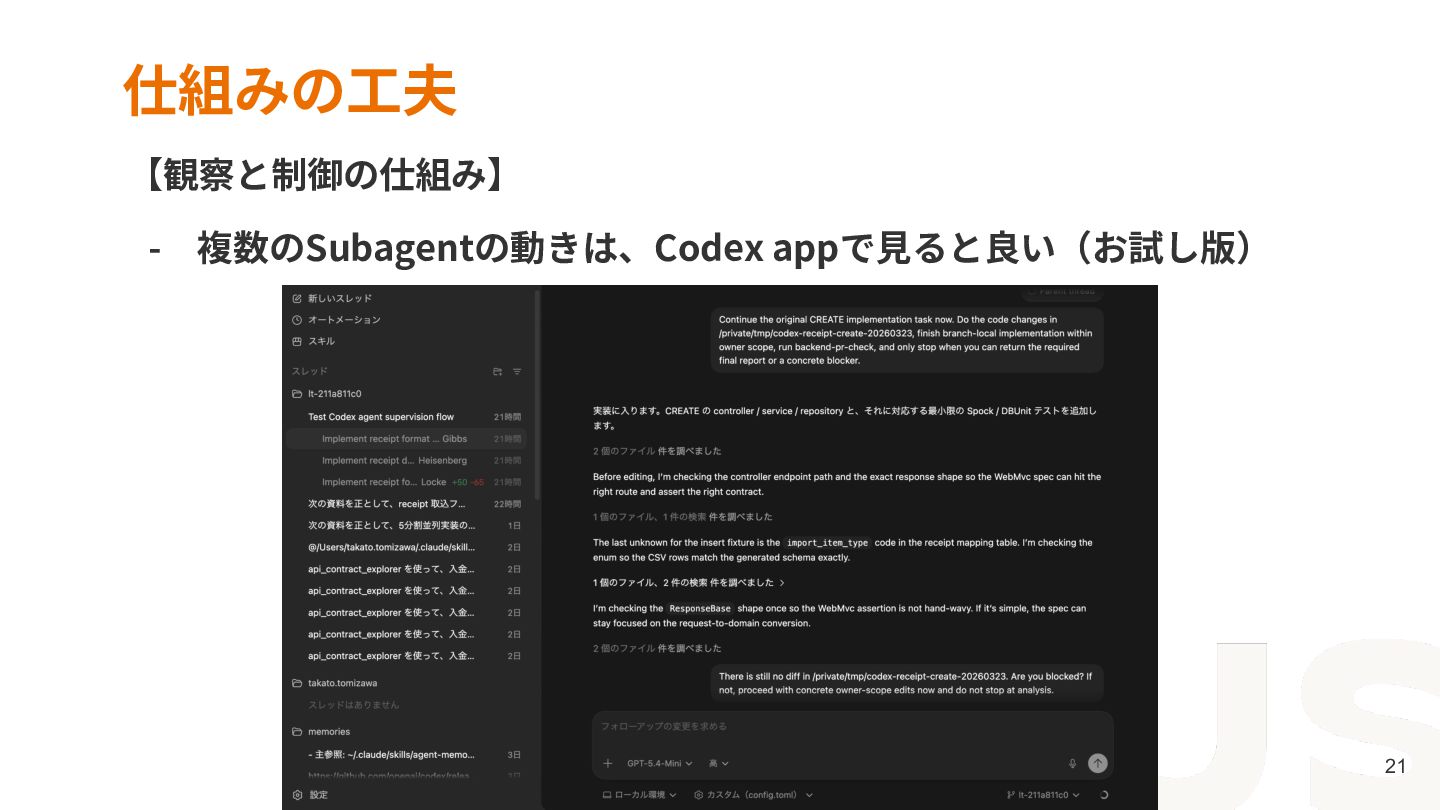Click the slide title 仕組みの工夫
Screen dimensions: 1440x810
click(290, 90)
